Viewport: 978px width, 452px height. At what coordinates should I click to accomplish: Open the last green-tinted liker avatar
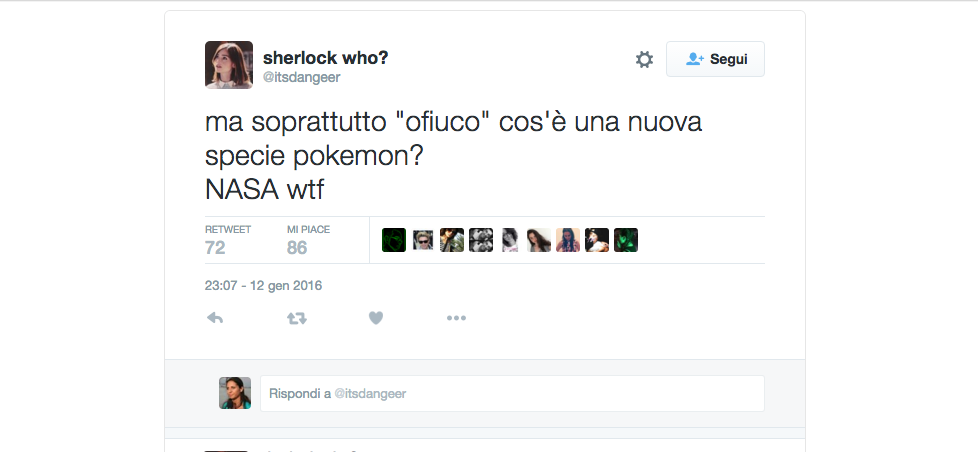626,240
